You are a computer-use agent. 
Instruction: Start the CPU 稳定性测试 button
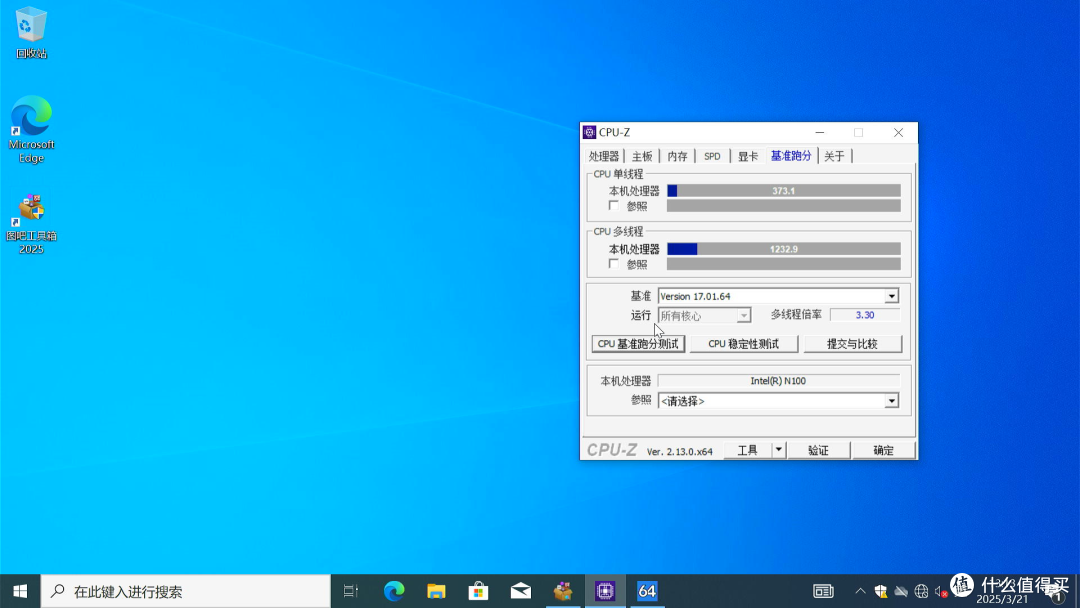click(744, 344)
